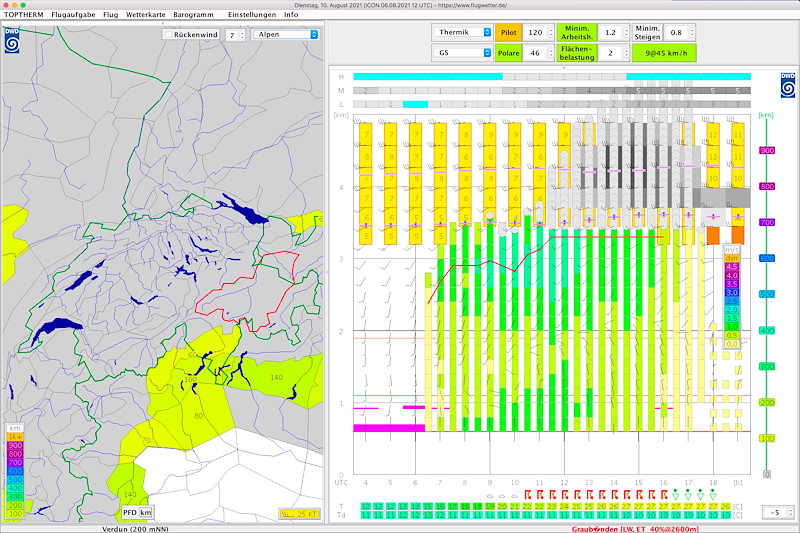Click hour 12 label on UTC axis

pyautogui.click(x=564, y=483)
